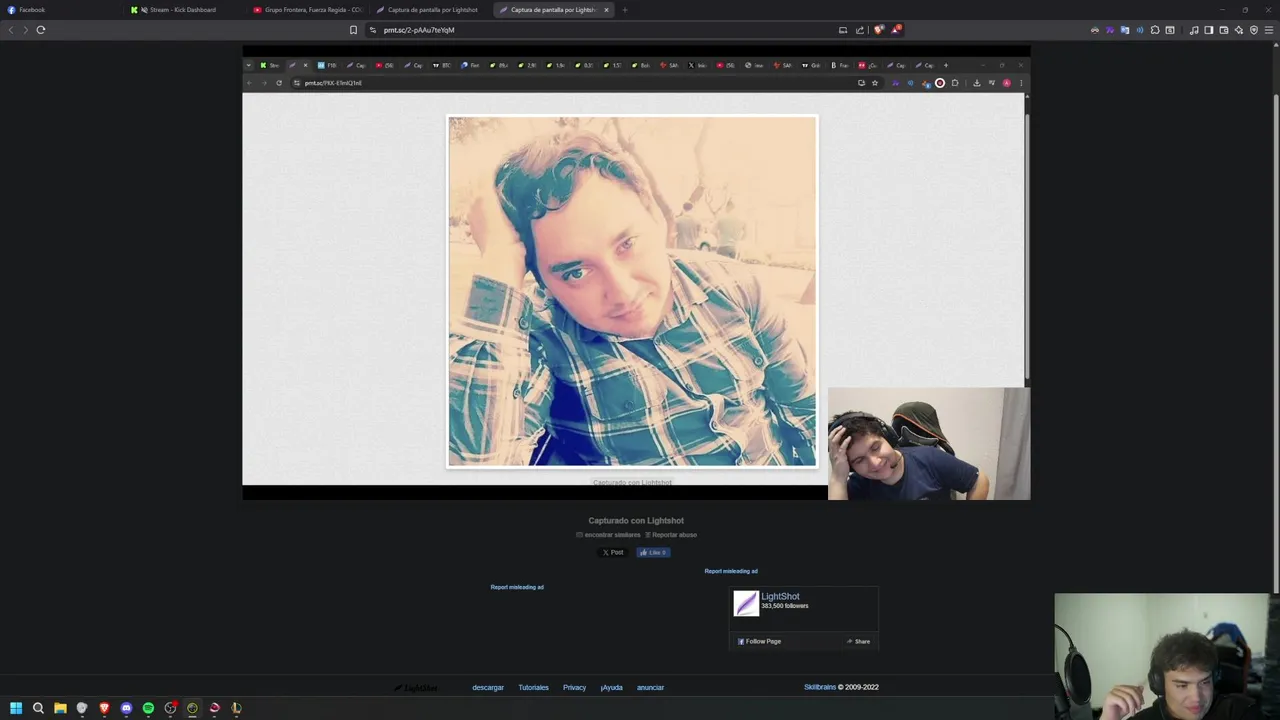The image size is (1280, 720).
Task: Click the right Report misleading ad link
Action: pos(731,571)
